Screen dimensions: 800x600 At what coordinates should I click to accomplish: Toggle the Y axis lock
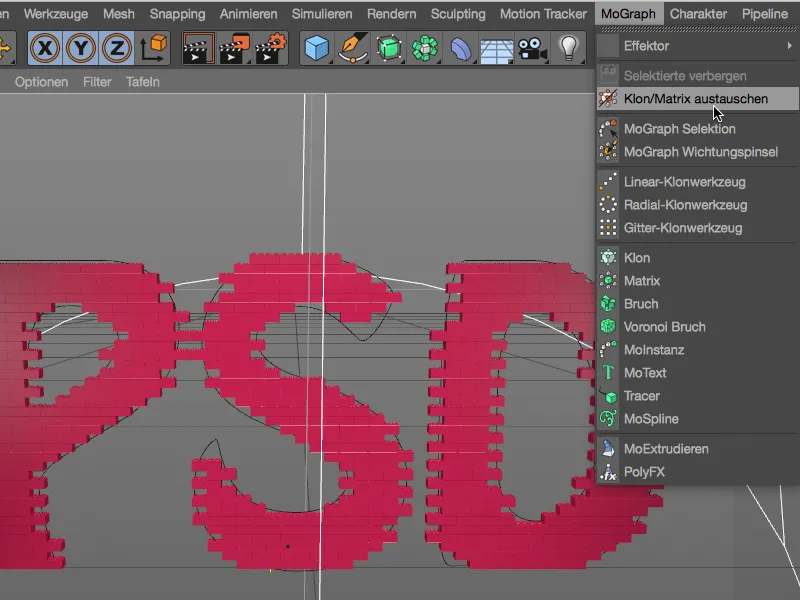(81, 47)
